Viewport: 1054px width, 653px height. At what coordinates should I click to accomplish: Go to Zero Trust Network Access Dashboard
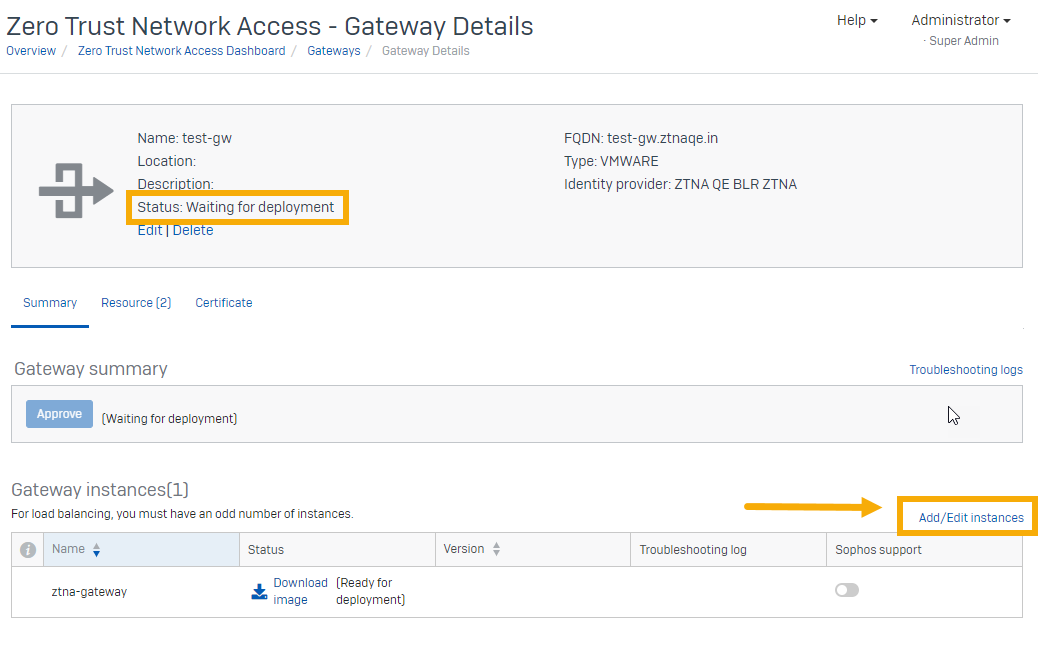point(181,51)
